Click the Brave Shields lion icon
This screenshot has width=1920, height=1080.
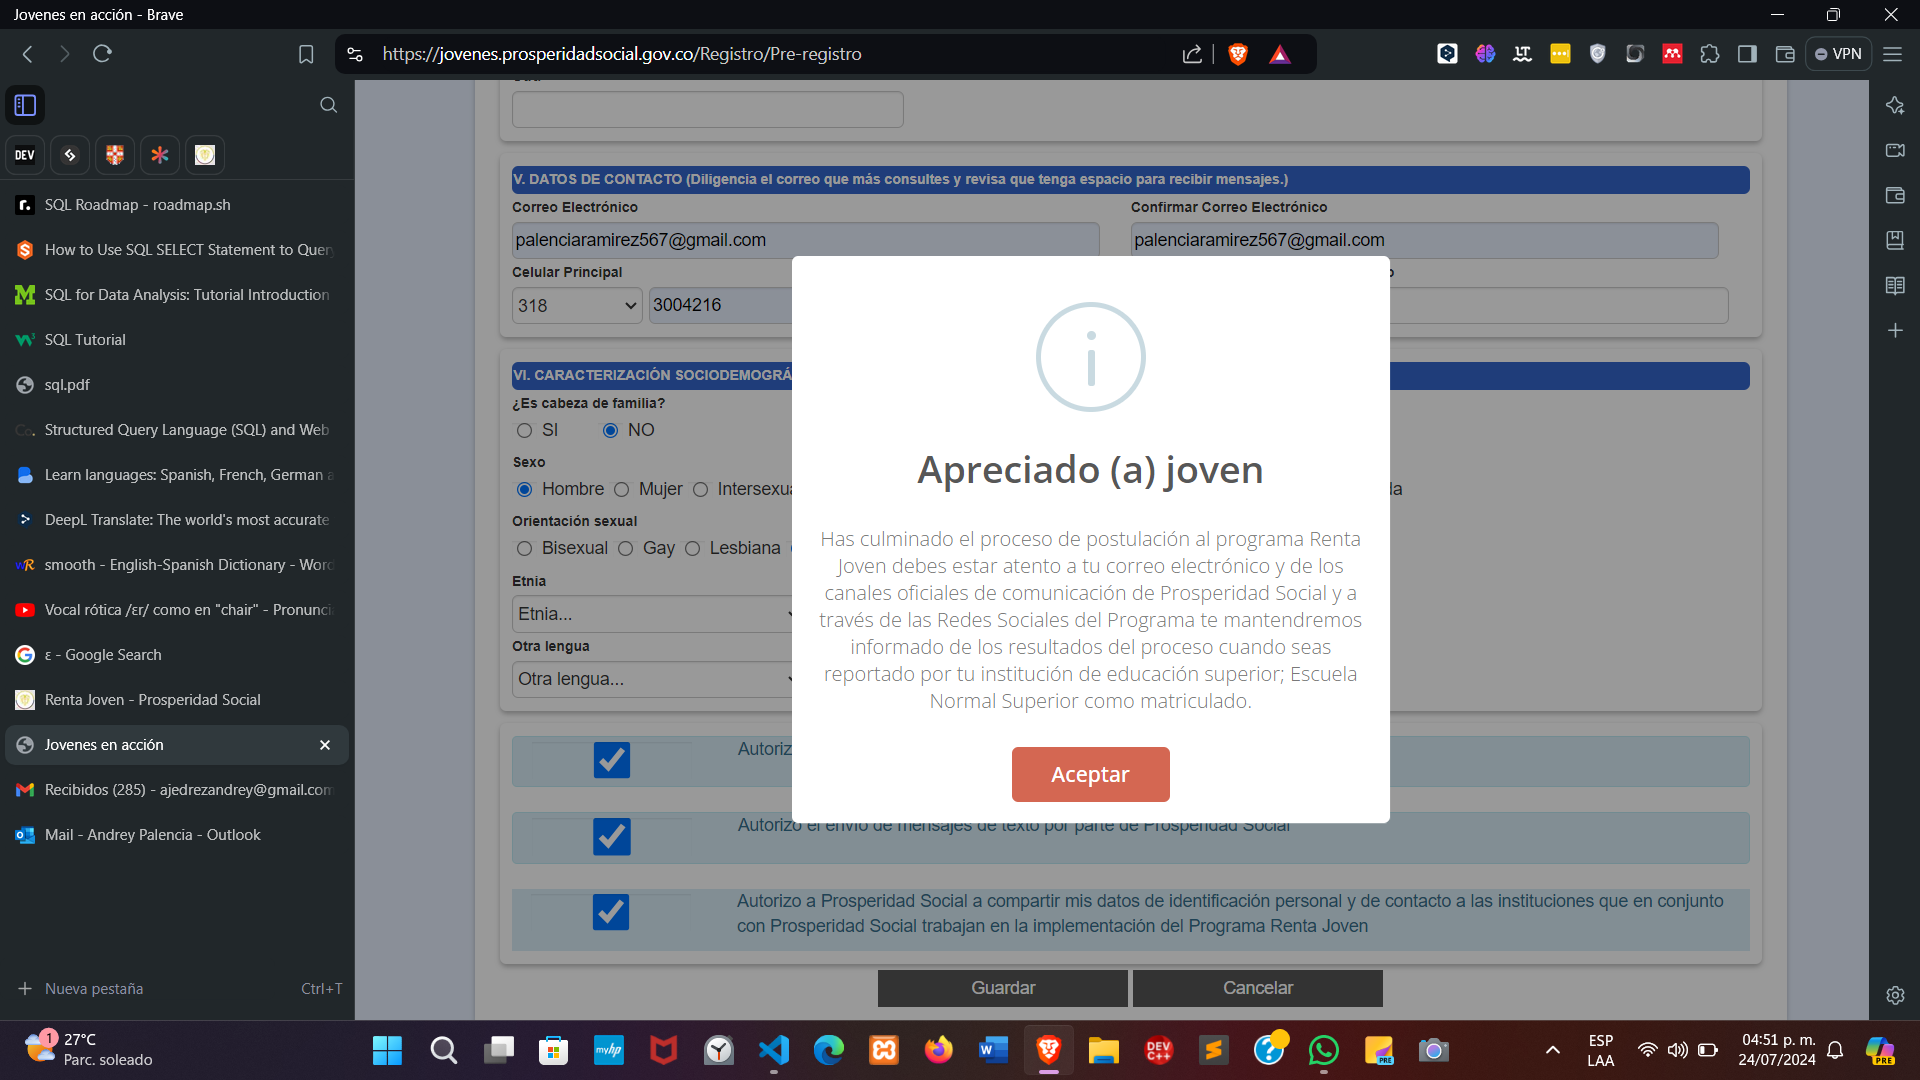coord(1238,54)
